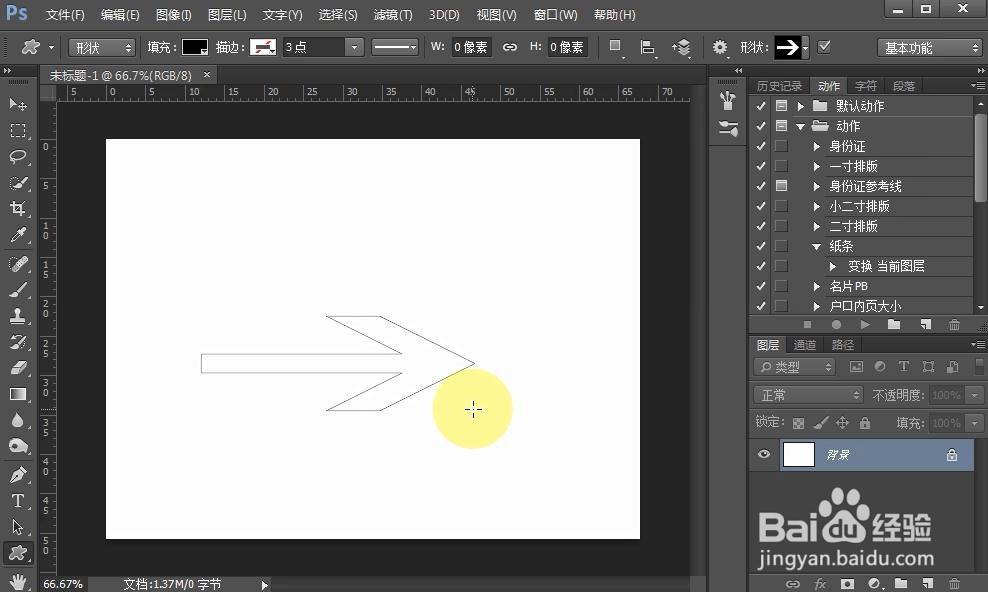
Task: Select the Eraser tool
Action: pyautogui.click(x=18, y=368)
